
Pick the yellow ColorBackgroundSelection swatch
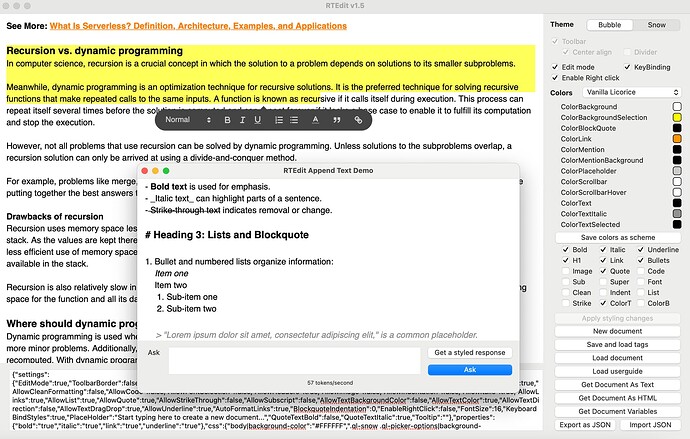tap(677, 117)
